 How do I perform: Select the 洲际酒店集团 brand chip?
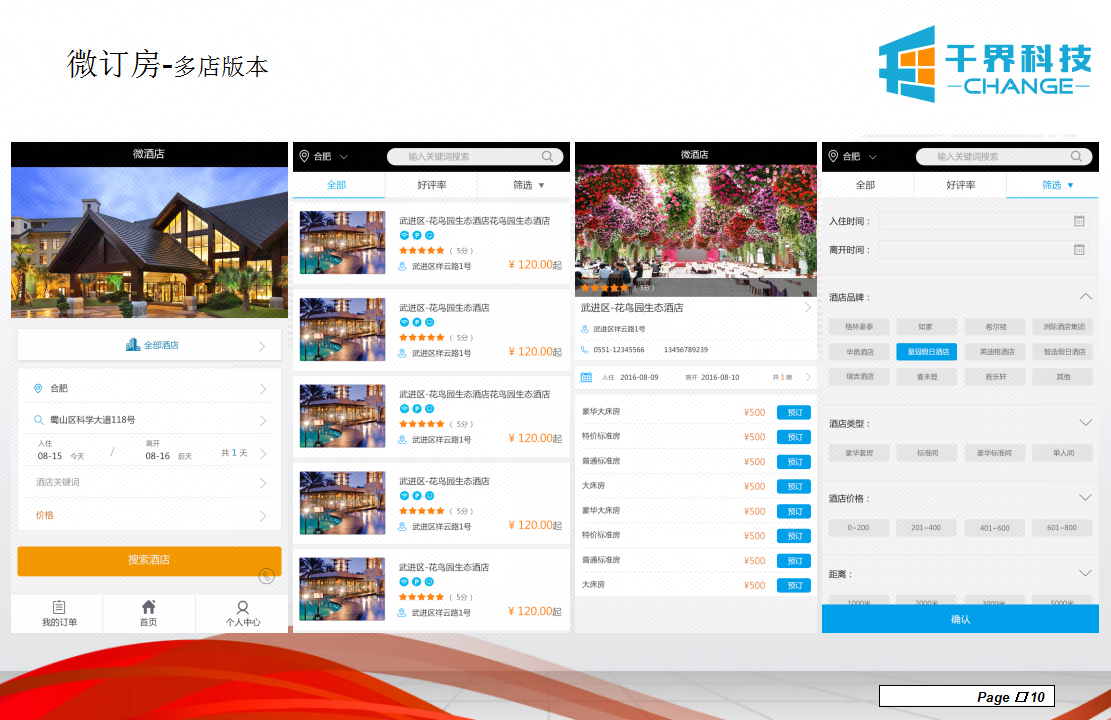click(1063, 327)
